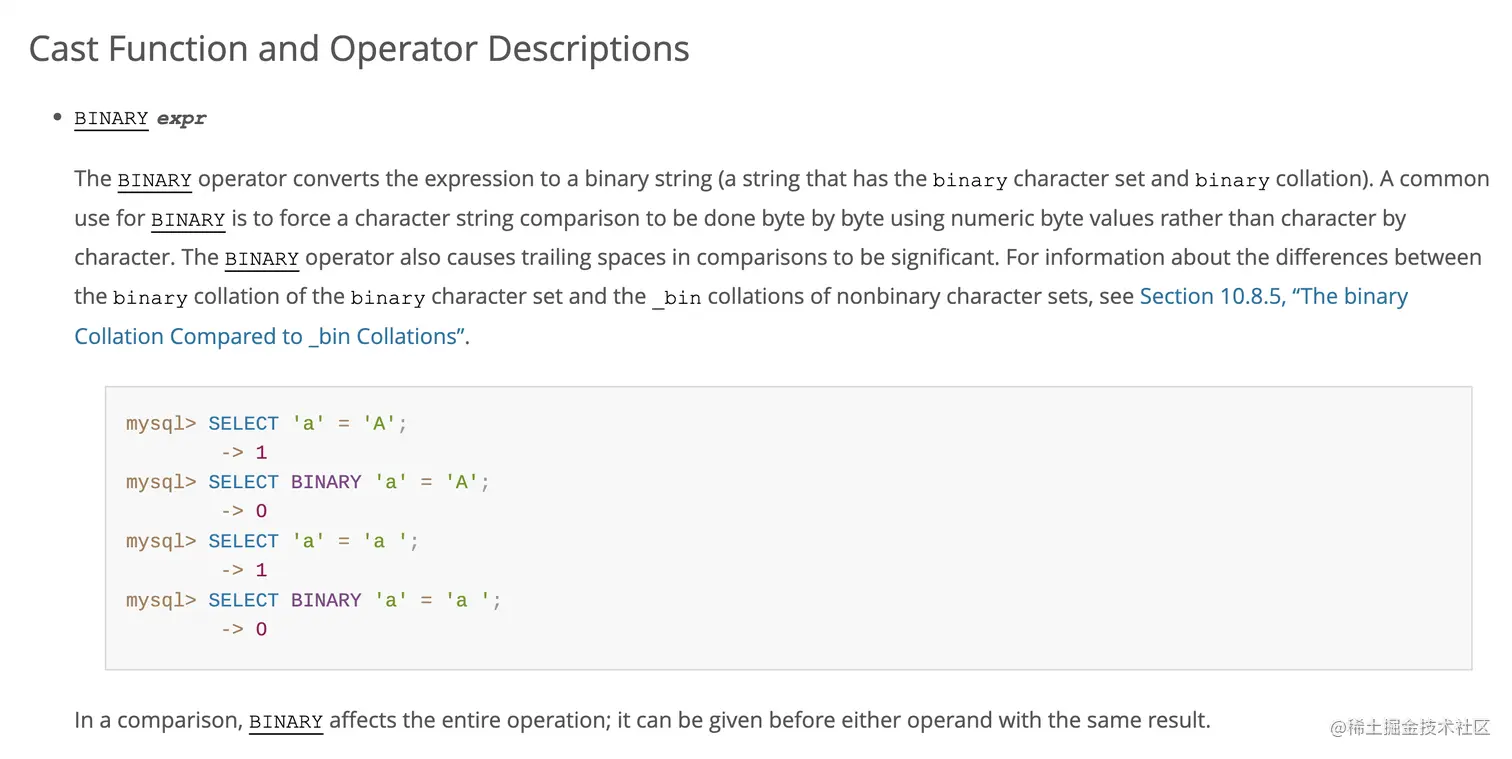This screenshot has height=759, width=1512.
Task: Click the bullet point before BINARY expr
Action: click(x=57, y=118)
